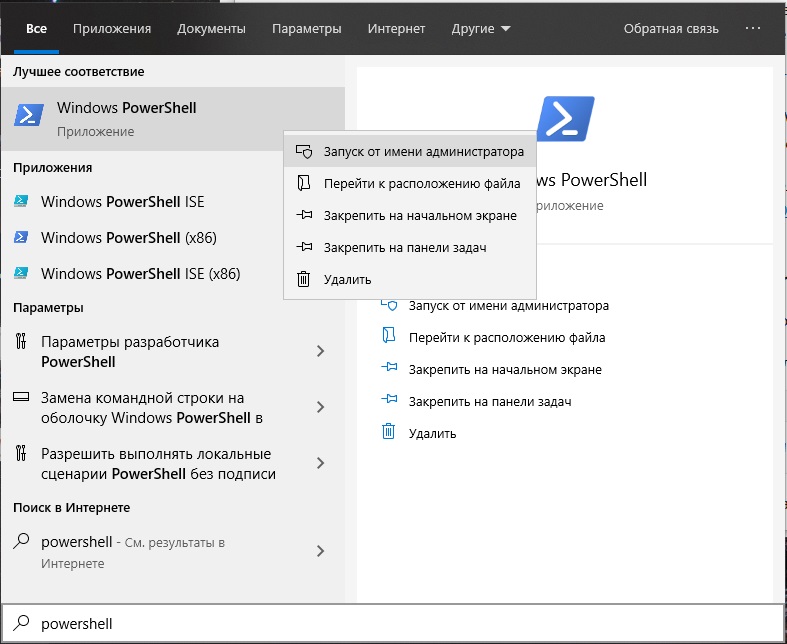787x644 pixels.
Task: Click the Windows PowerShell (x86) icon
Action: tap(21, 237)
